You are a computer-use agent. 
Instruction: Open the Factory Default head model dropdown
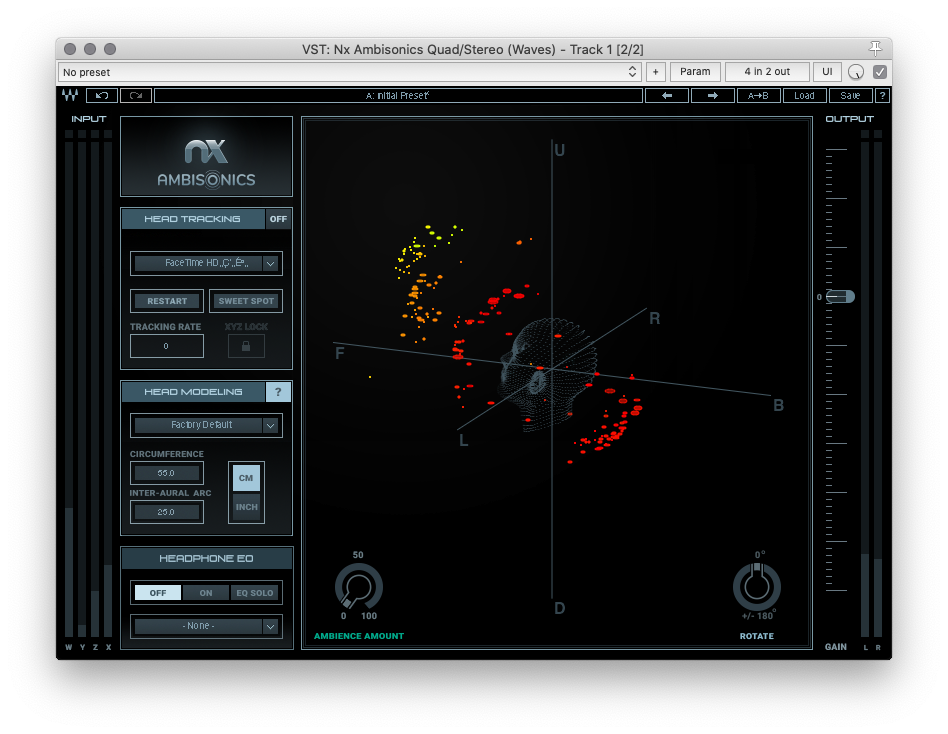[206, 425]
